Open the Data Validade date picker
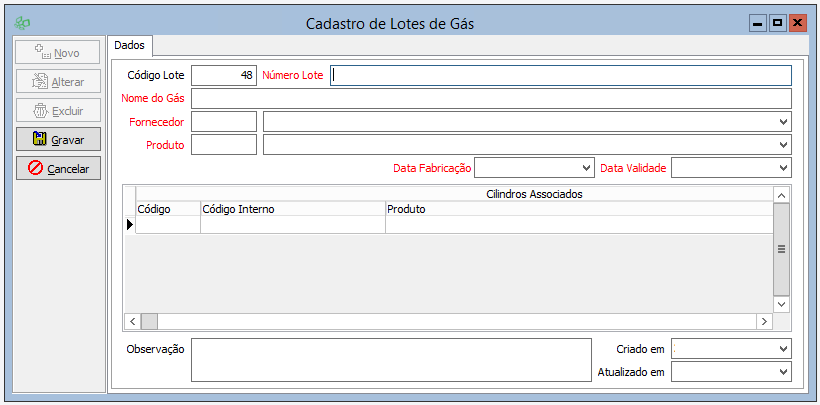 pos(782,168)
